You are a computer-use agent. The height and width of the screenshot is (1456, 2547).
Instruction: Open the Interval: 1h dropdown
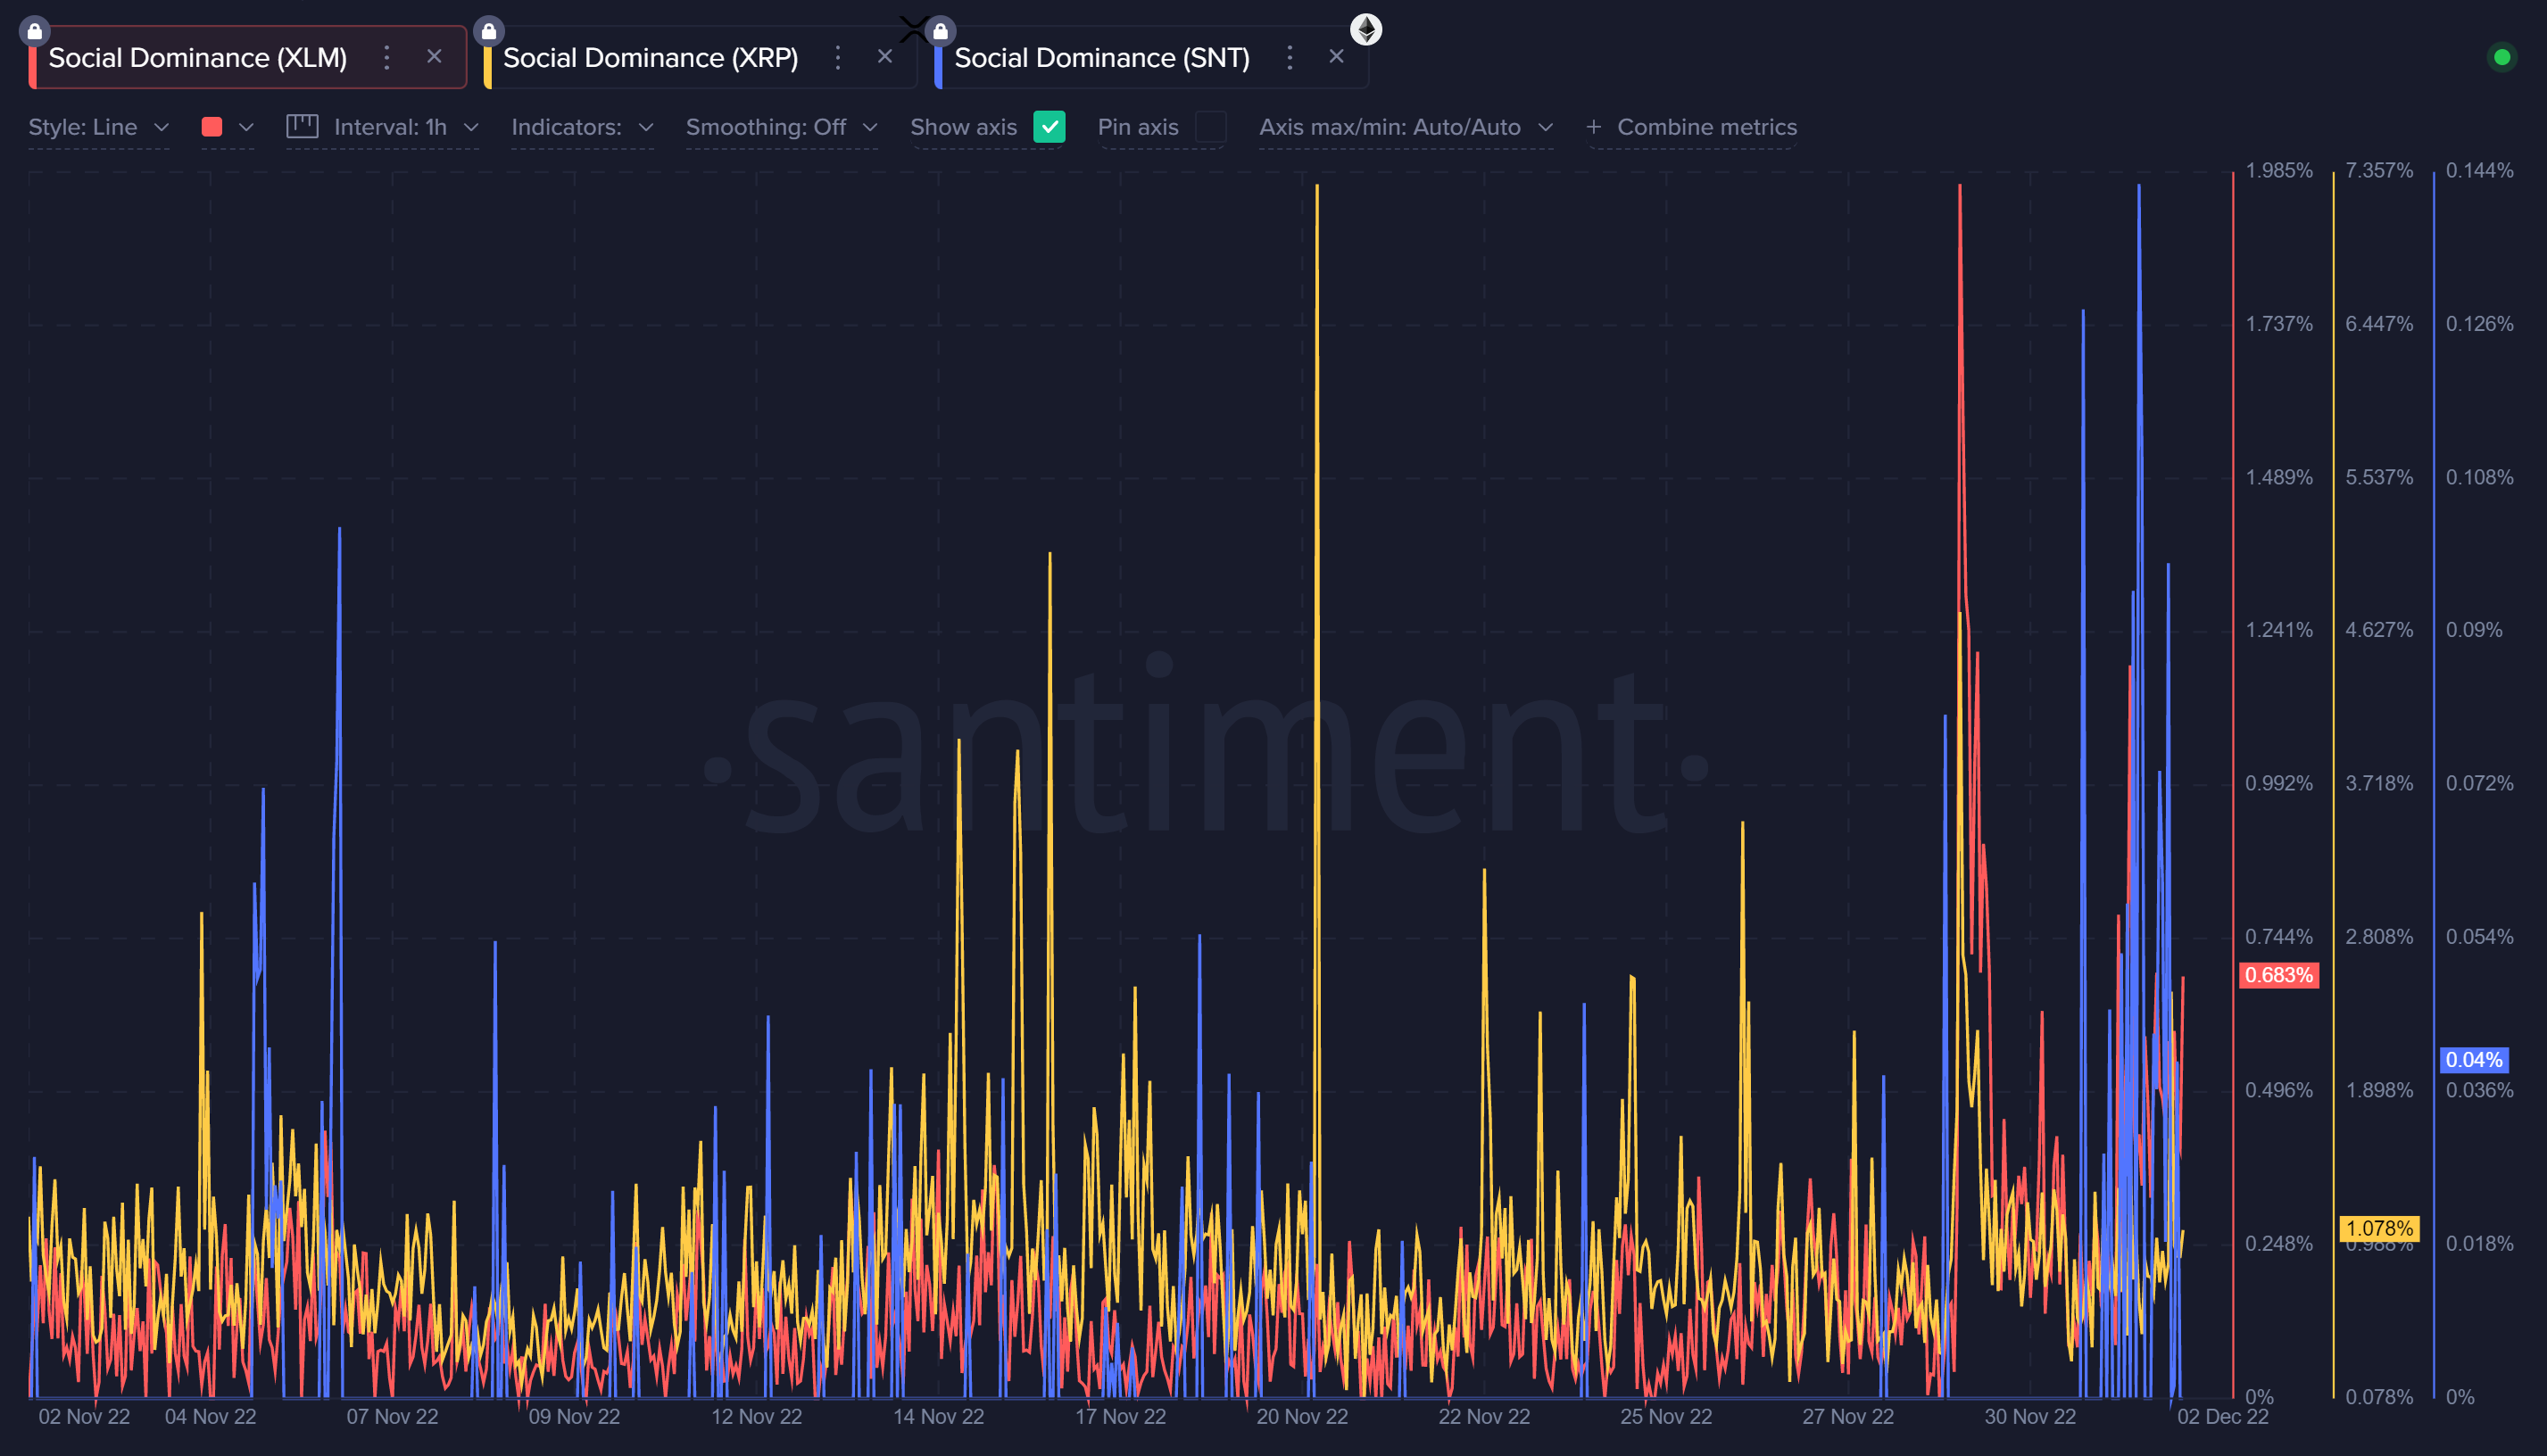(x=406, y=127)
